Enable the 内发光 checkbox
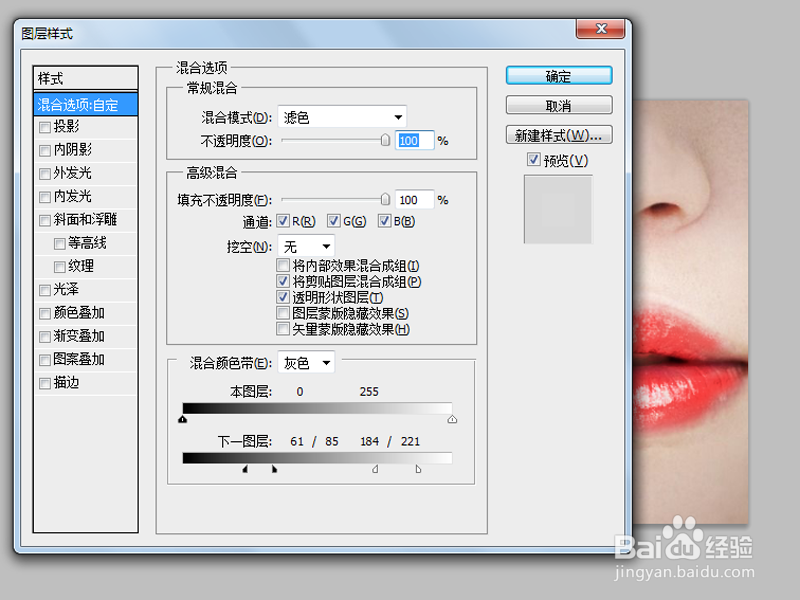 [x=45, y=197]
